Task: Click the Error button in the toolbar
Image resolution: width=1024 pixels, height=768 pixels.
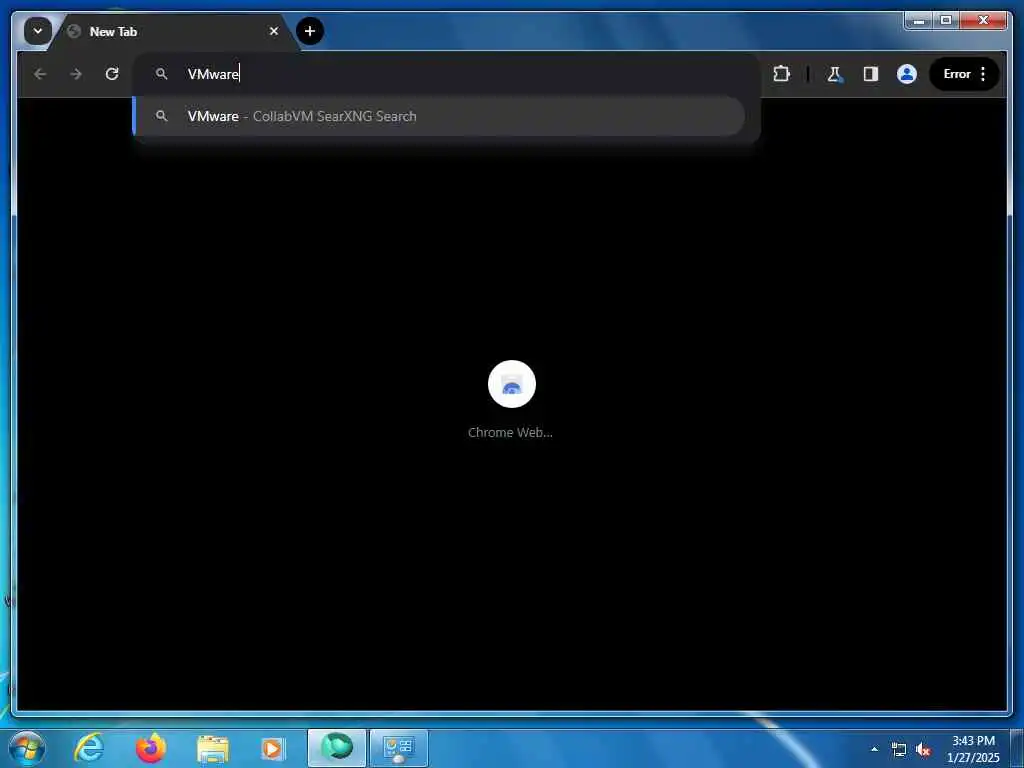Action: click(957, 74)
